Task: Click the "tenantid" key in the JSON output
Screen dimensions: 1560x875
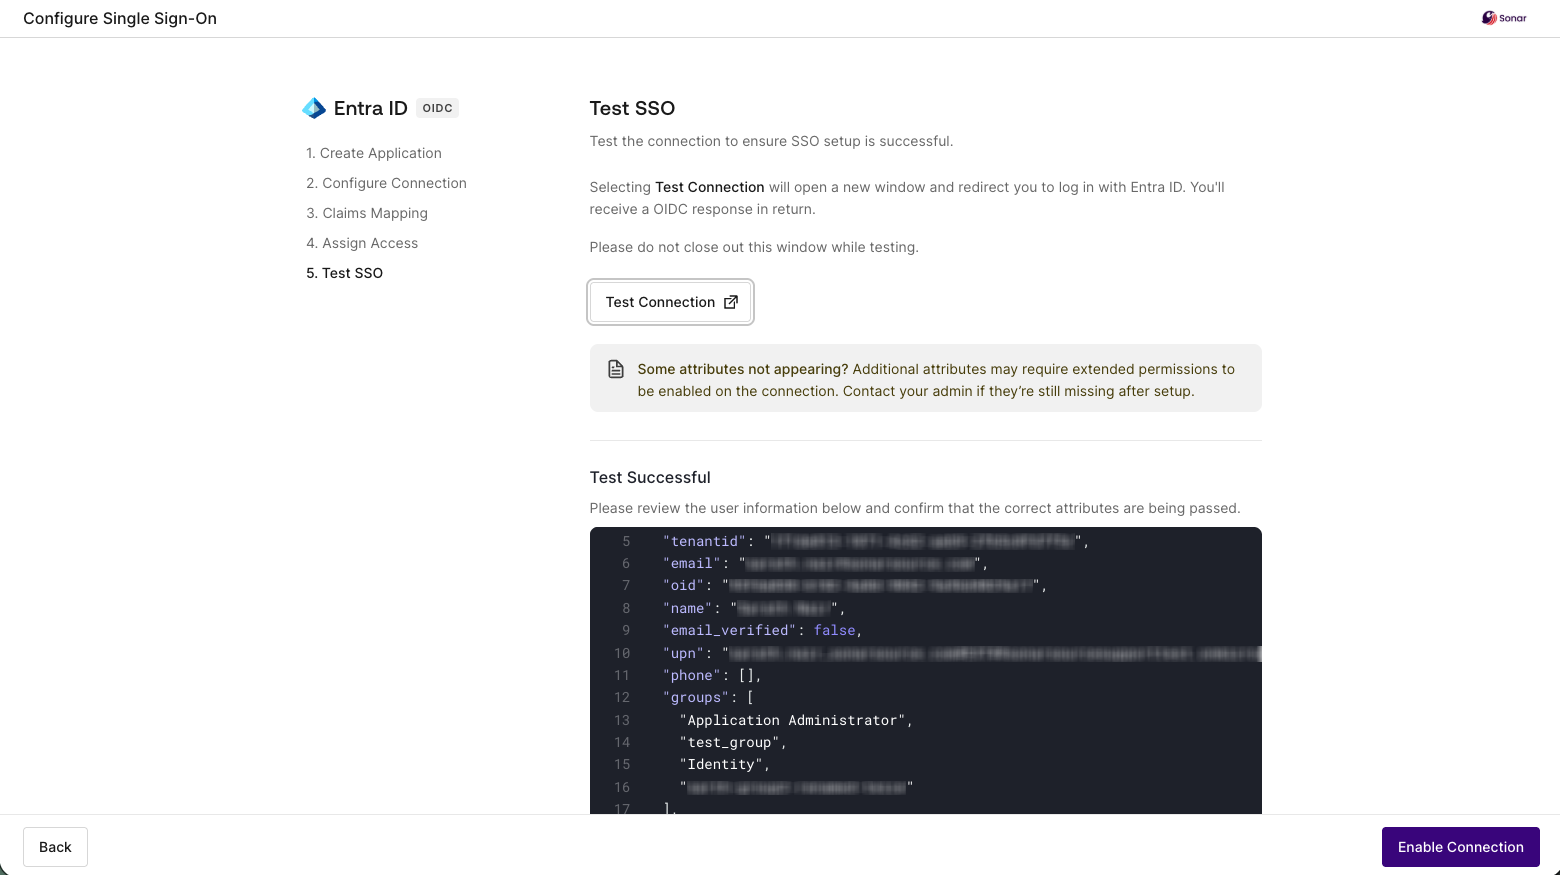Action: [704, 541]
